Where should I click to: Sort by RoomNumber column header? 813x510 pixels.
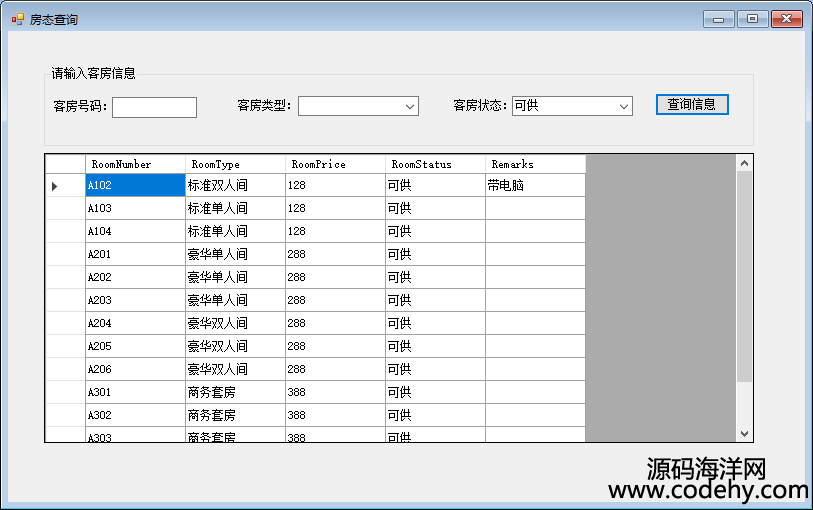[x=135, y=164]
